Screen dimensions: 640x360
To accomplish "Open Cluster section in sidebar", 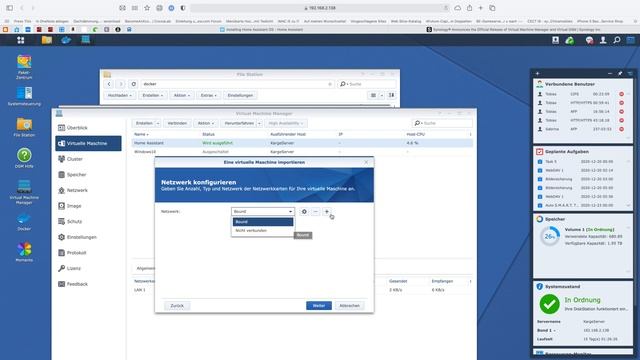I will [88, 159].
